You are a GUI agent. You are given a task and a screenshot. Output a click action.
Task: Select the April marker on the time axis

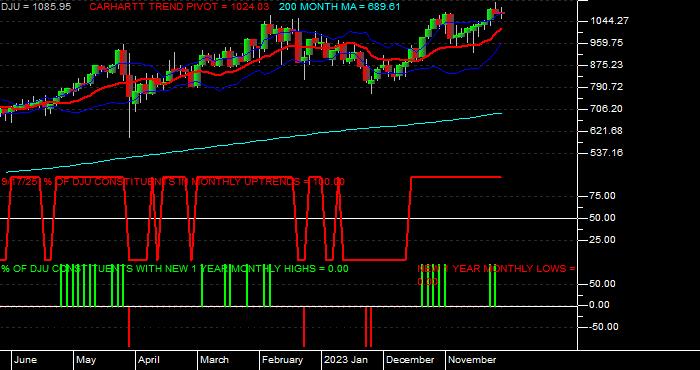(149, 360)
